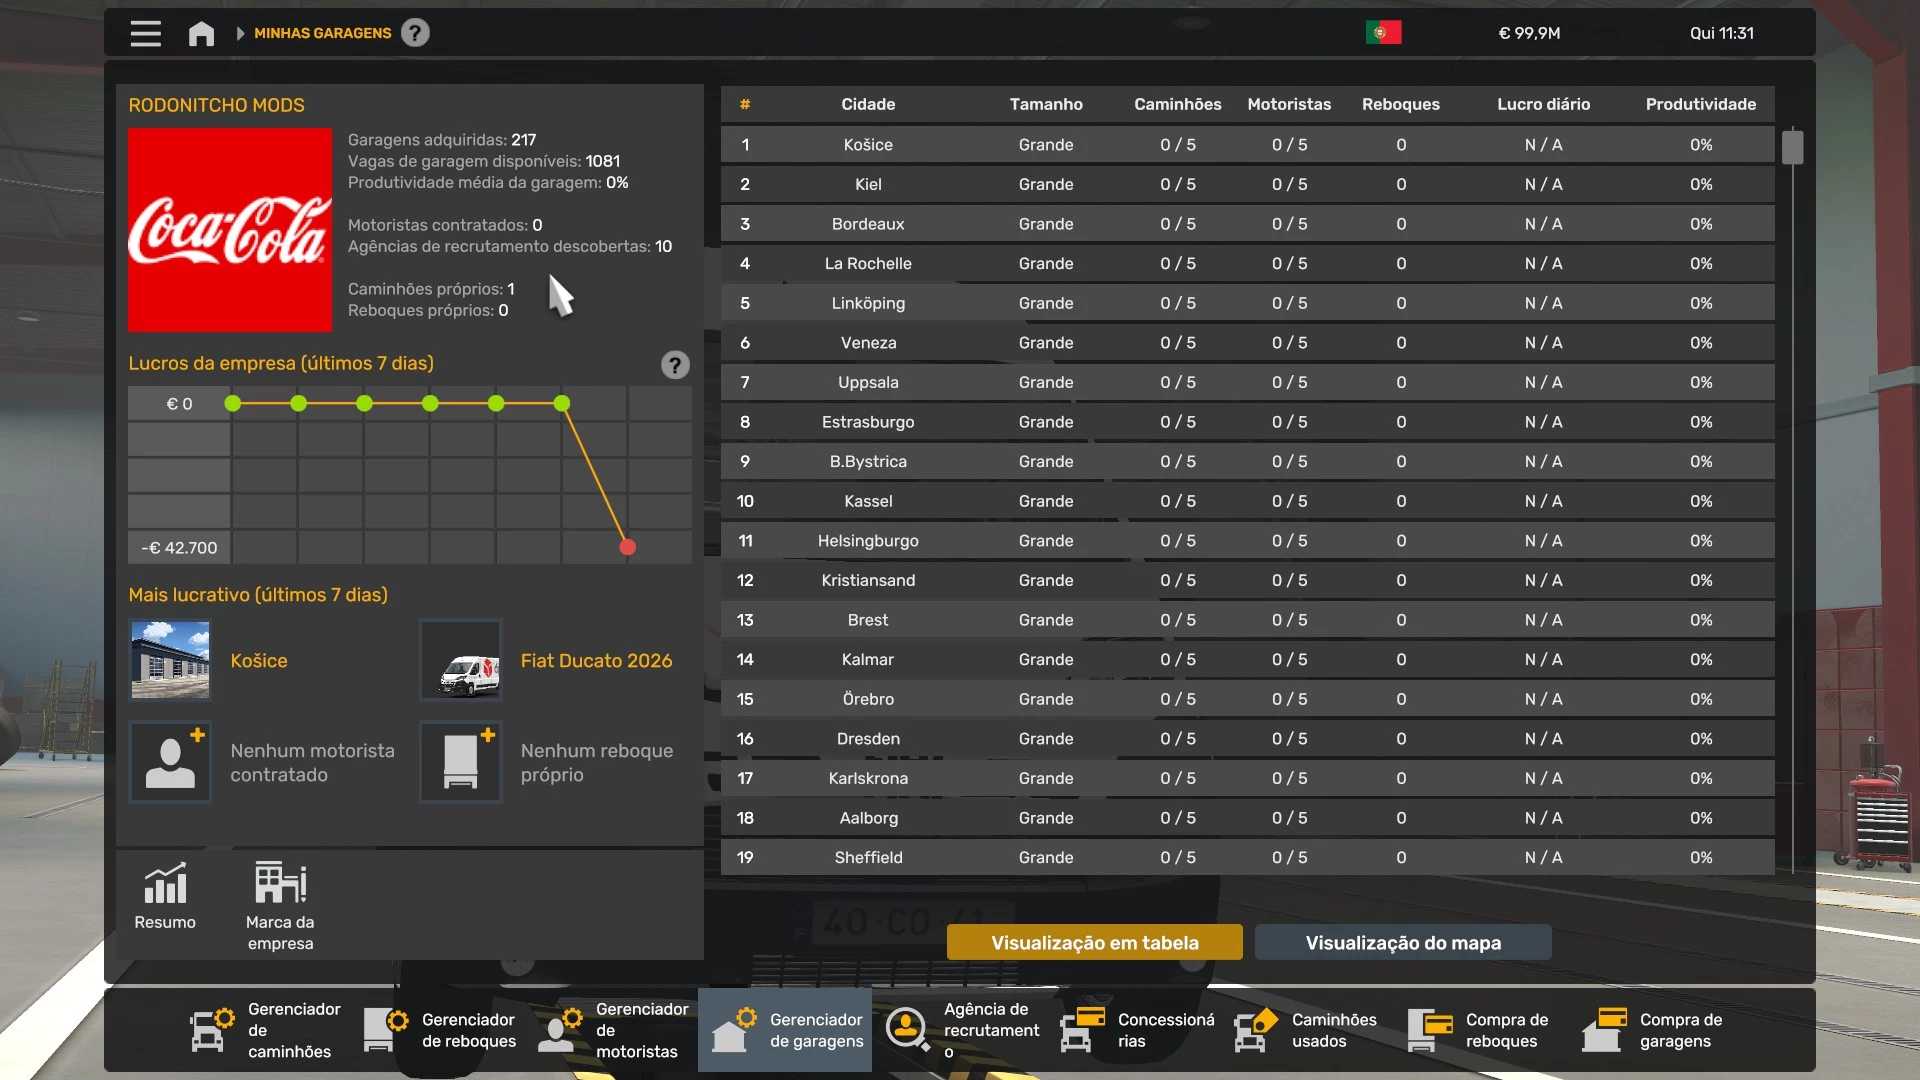The image size is (1920, 1080).
Task: Click the Košice most profitable garage name
Action: click(x=259, y=661)
